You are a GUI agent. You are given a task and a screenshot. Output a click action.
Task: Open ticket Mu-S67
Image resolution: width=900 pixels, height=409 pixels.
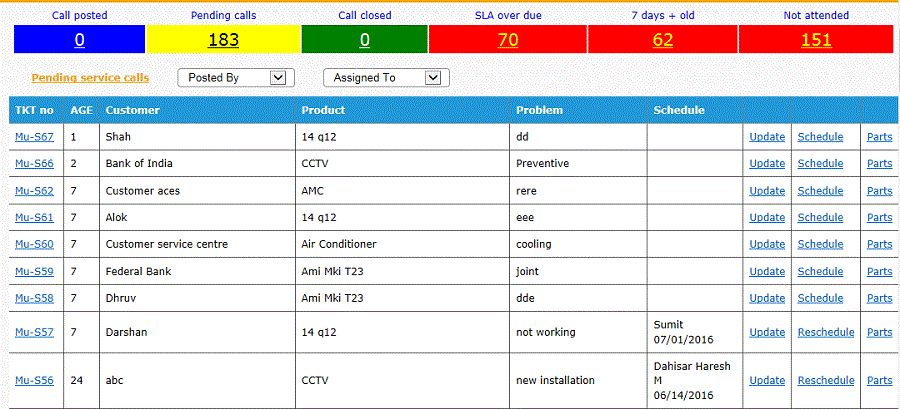click(x=34, y=137)
